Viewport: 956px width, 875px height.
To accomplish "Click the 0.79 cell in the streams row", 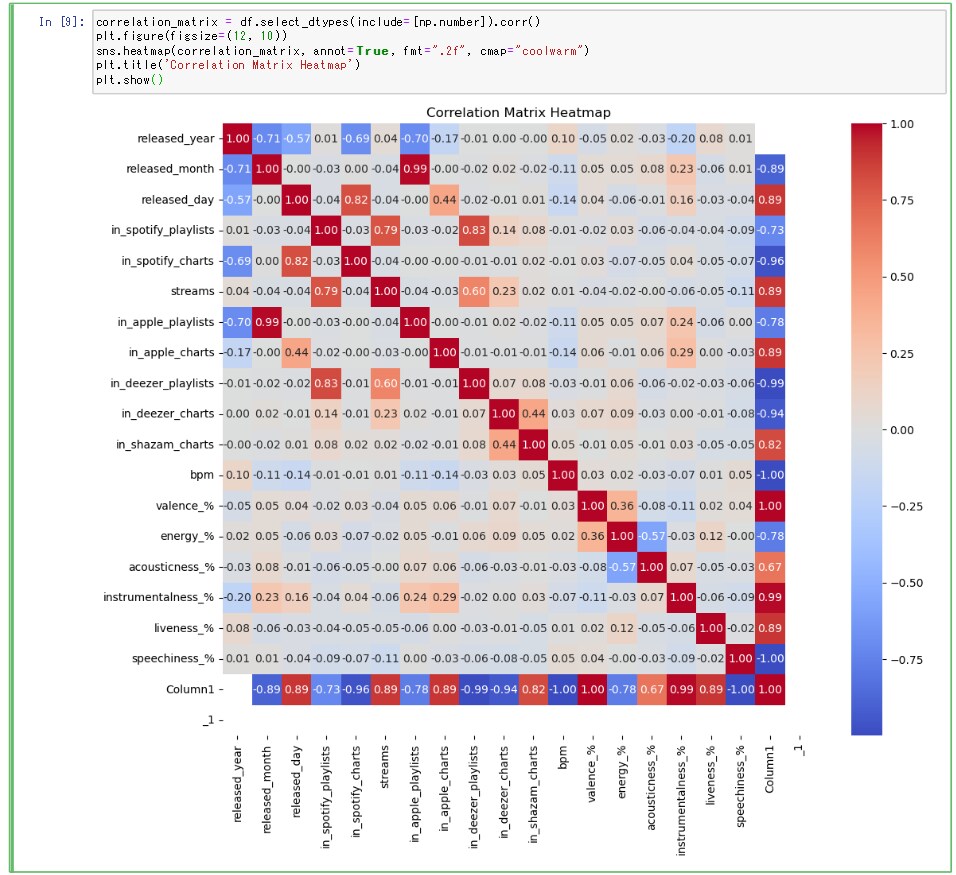I will pyautogui.click(x=326, y=291).
